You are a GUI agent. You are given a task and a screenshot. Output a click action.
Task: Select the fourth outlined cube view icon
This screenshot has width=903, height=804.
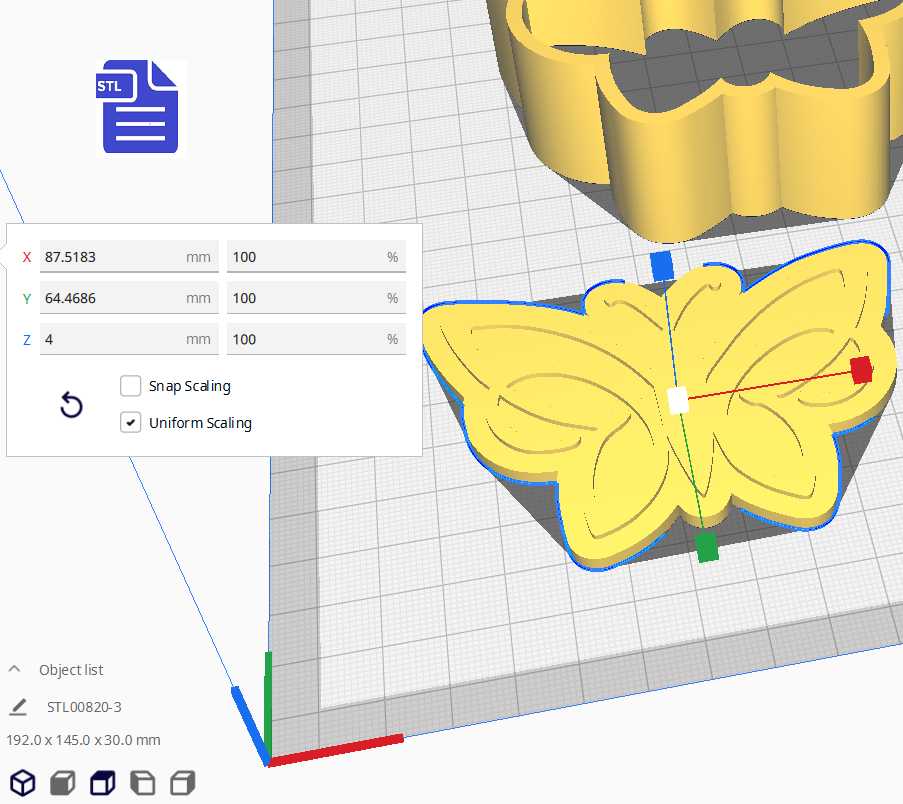[x=142, y=783]
